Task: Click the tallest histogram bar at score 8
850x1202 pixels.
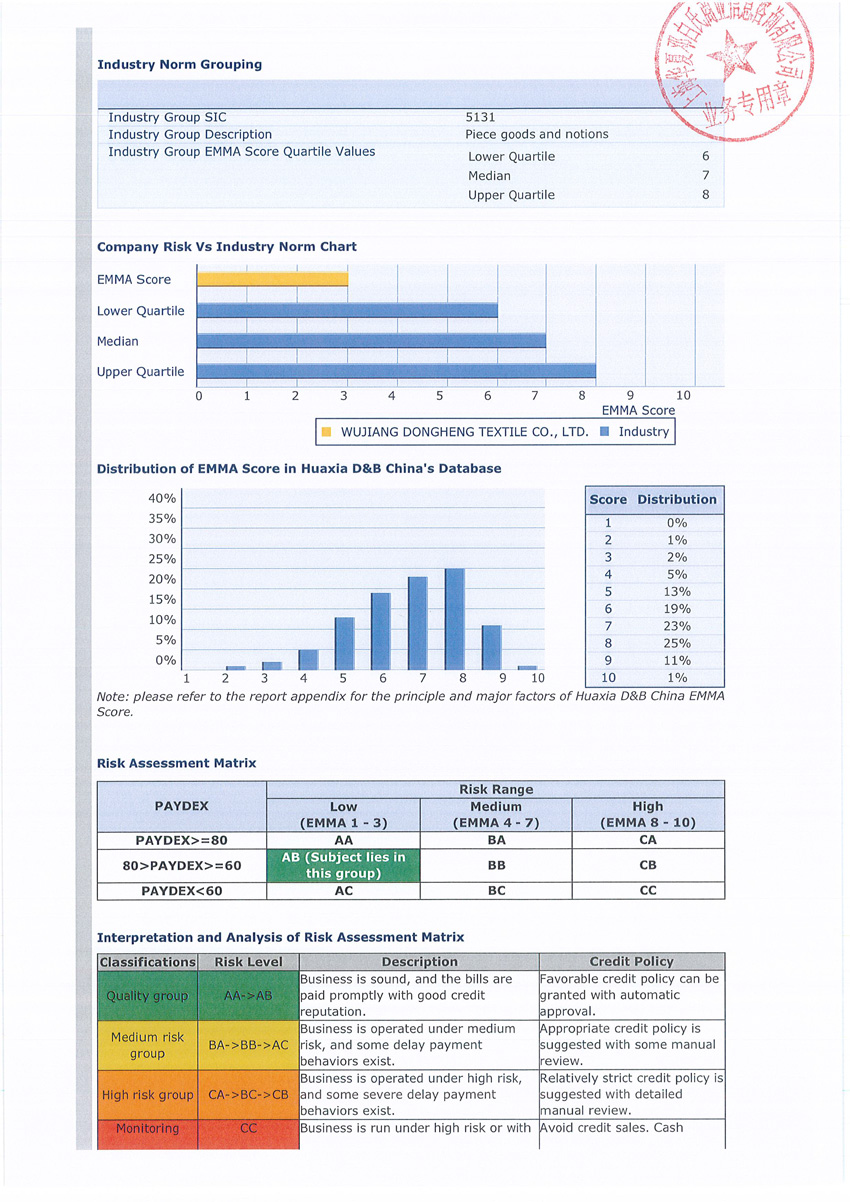Action: pyautogui.click(x=455, y=619)
